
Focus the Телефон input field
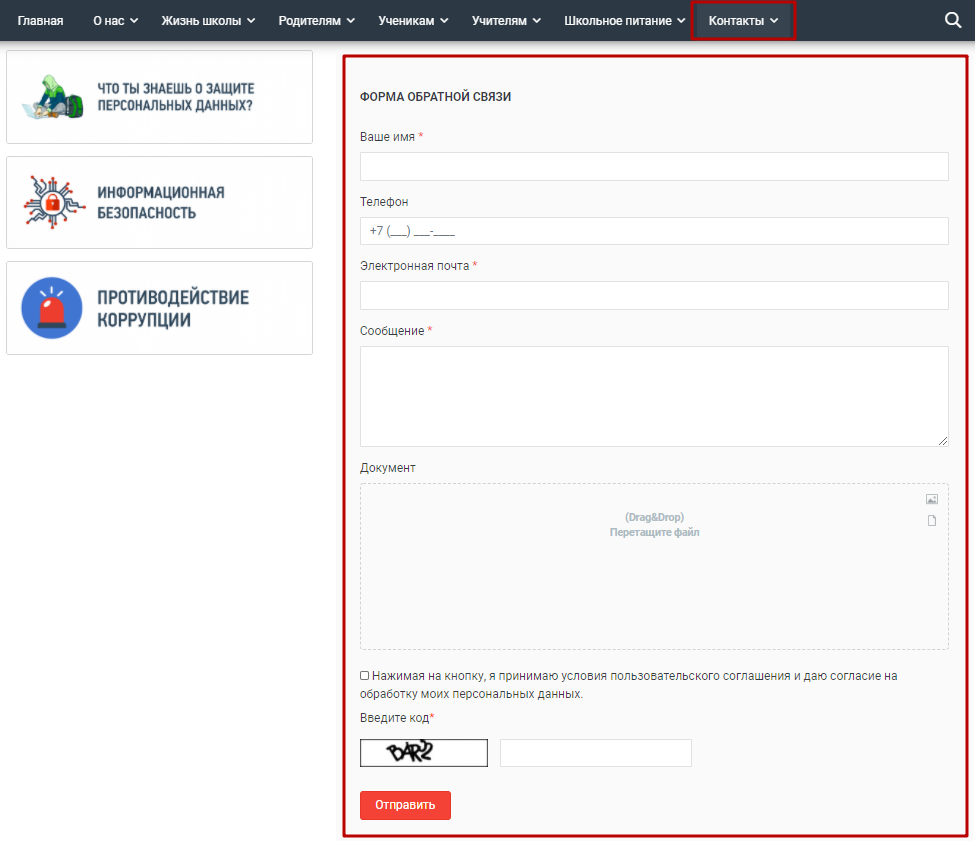tap(654, 231)
